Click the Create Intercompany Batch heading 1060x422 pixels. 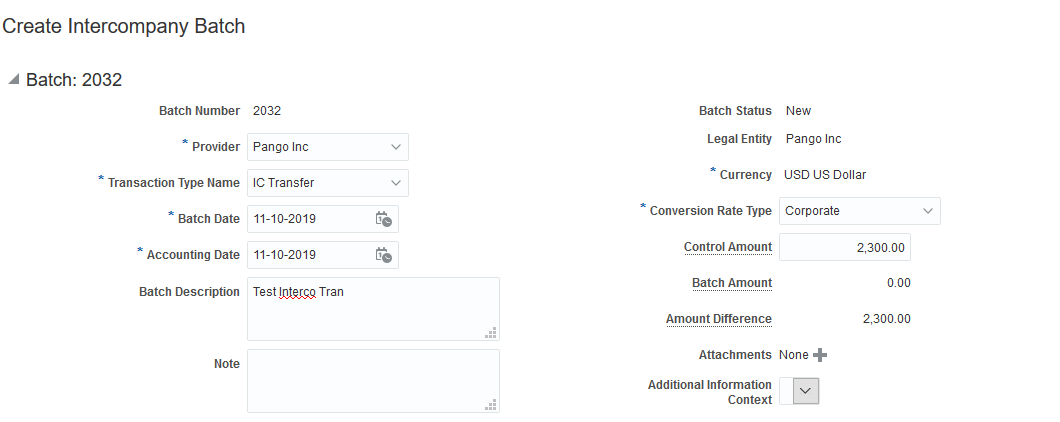tap(124, 27)
